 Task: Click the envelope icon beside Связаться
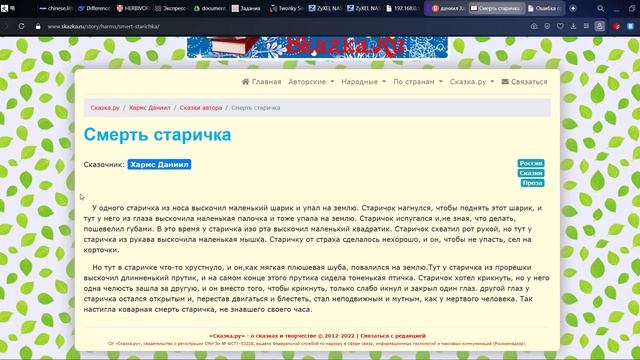(505, 82)
